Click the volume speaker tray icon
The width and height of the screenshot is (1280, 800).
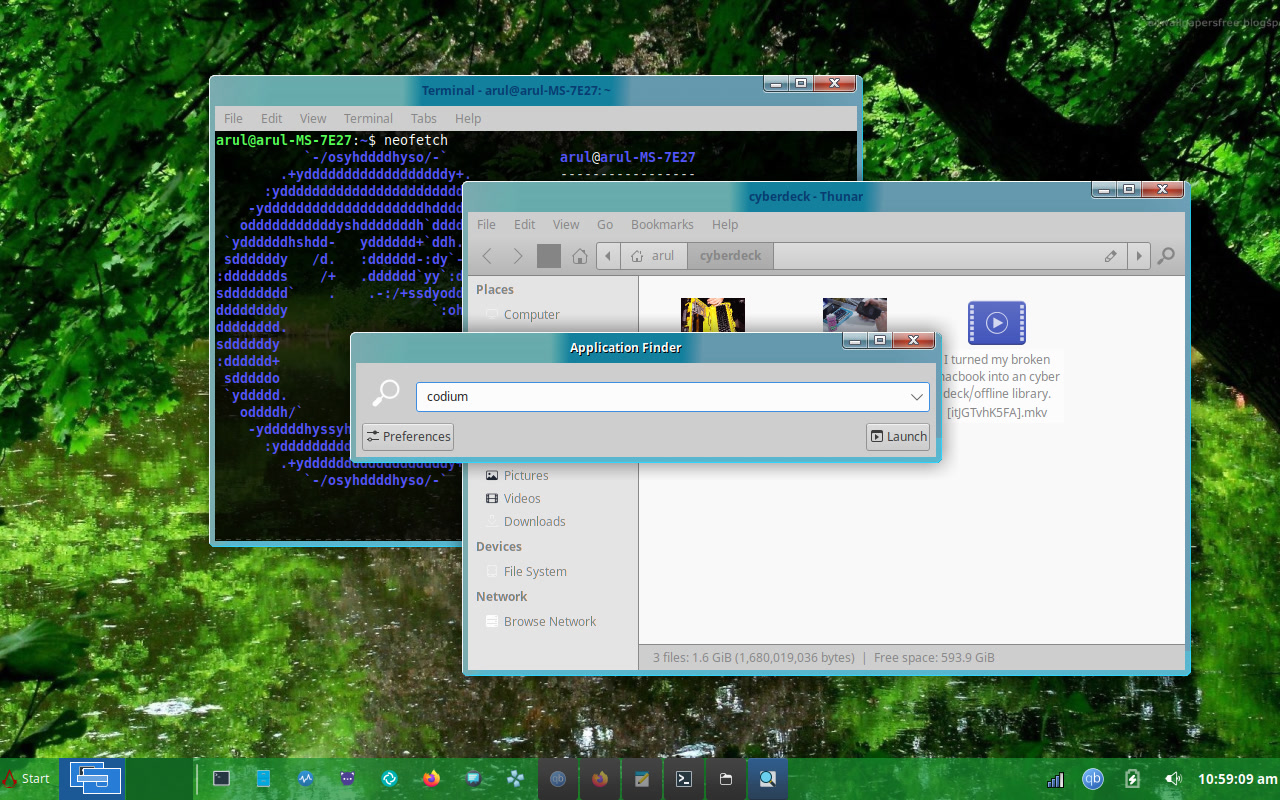1173,778
